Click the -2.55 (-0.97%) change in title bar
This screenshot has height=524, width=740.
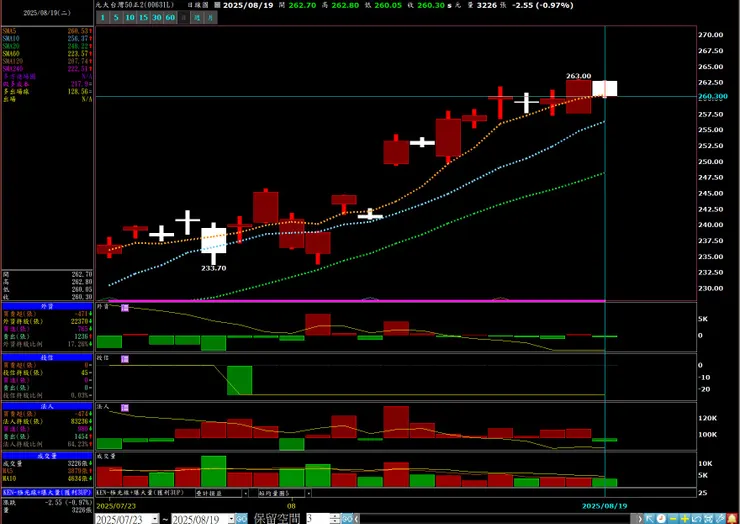(541, 5)
